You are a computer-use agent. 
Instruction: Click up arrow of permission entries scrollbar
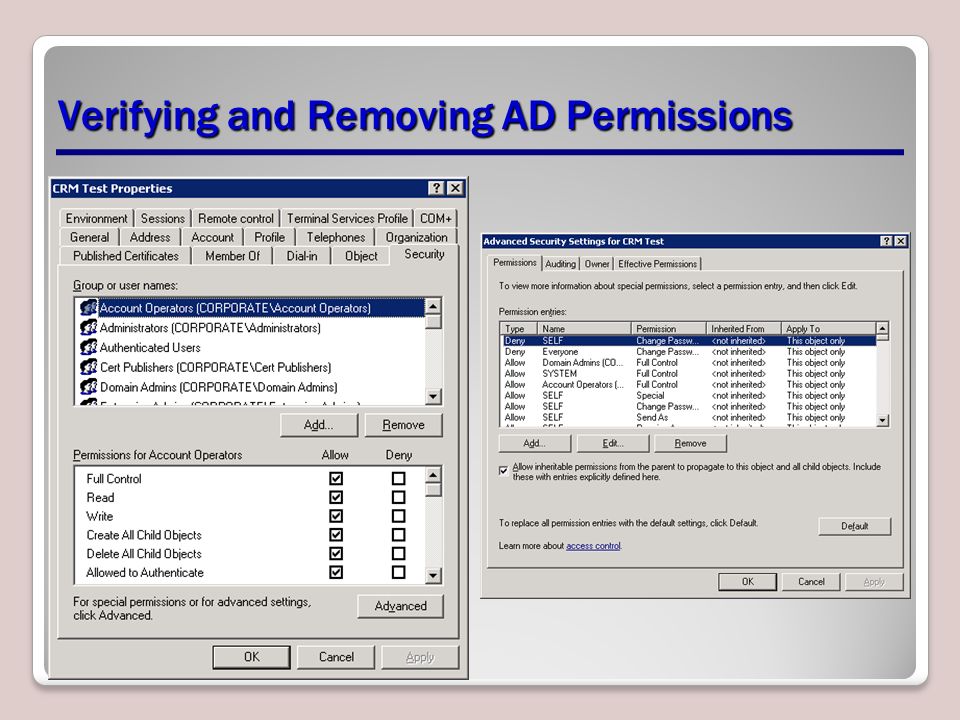coord(882,329)
